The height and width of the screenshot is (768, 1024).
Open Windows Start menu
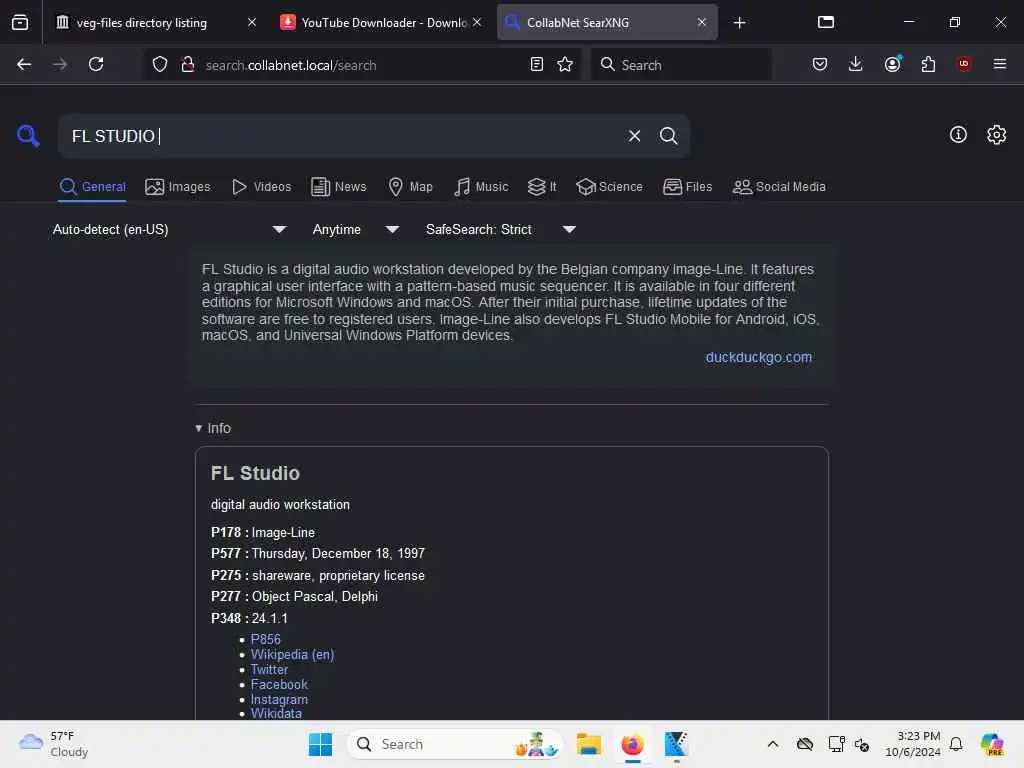point(320,744)
